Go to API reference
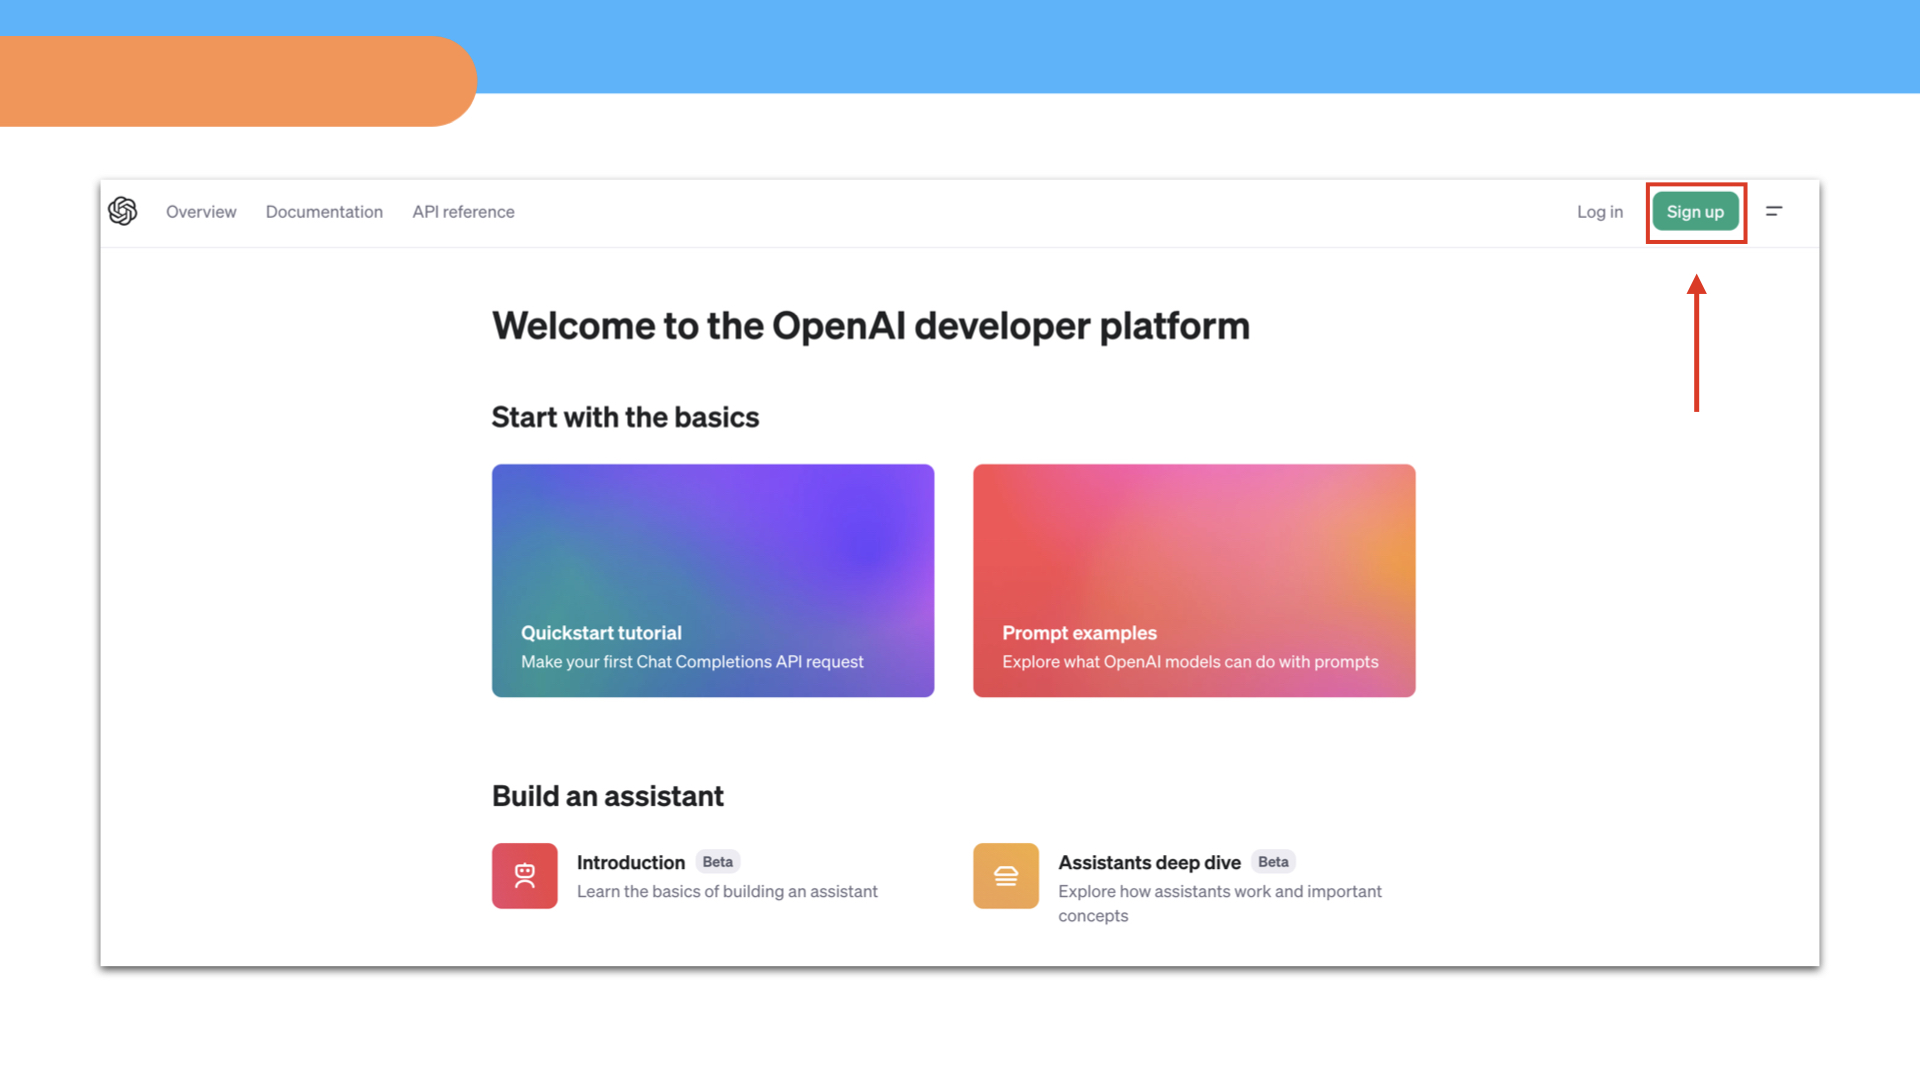This screenshot has height=1080, width=1920. 463,212
